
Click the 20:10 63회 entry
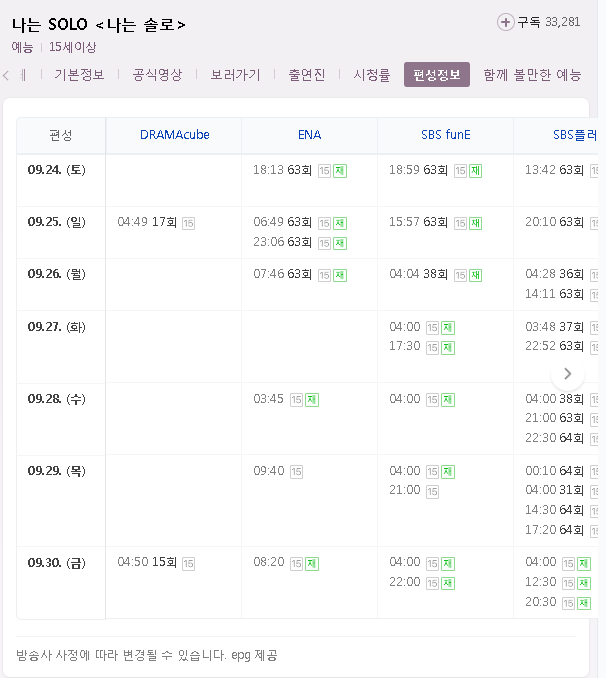555,222
